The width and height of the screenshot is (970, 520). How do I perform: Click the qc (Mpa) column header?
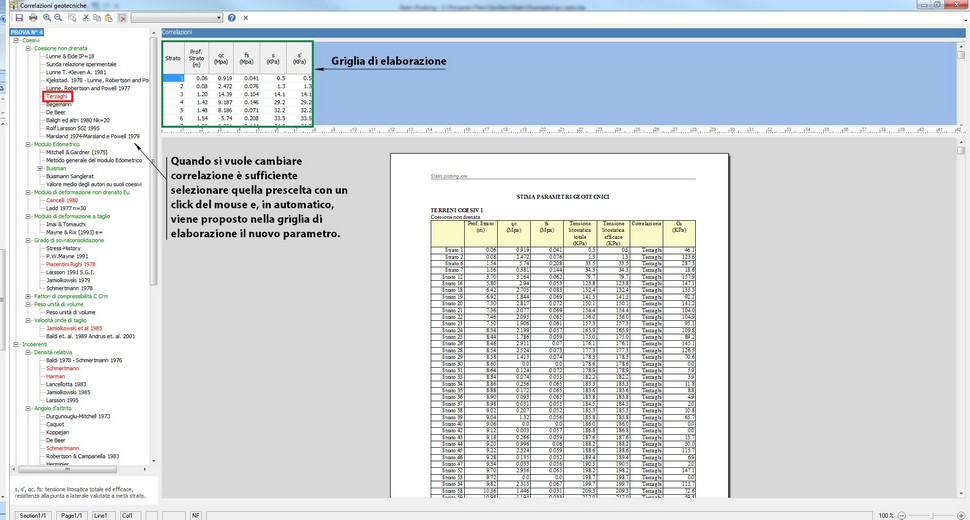(221, 59)
